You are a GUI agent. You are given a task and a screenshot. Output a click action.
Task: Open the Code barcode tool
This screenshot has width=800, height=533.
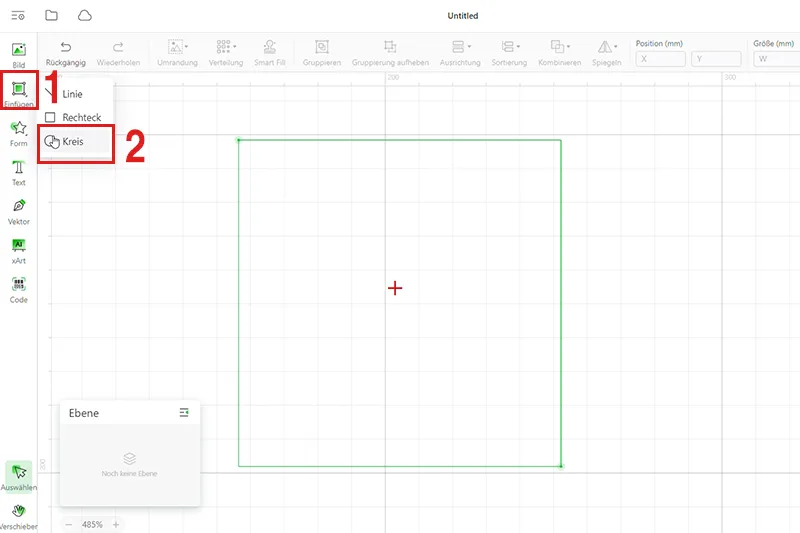coord(19,290)
